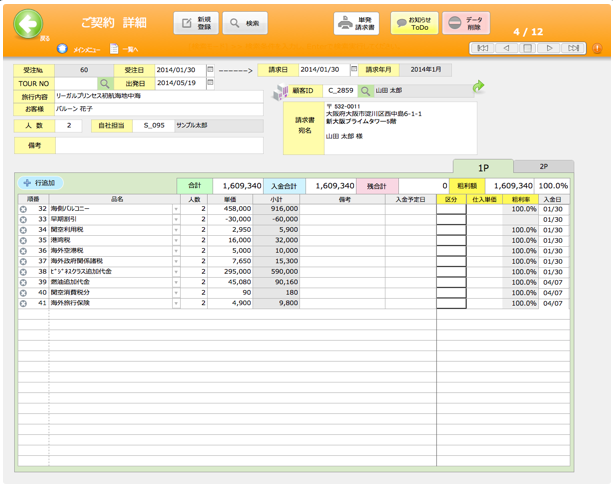Delete row 41 with its circle icon
The height and width of the screenshot is (485, 613).
pyautogui.click(x=23, y=304)
